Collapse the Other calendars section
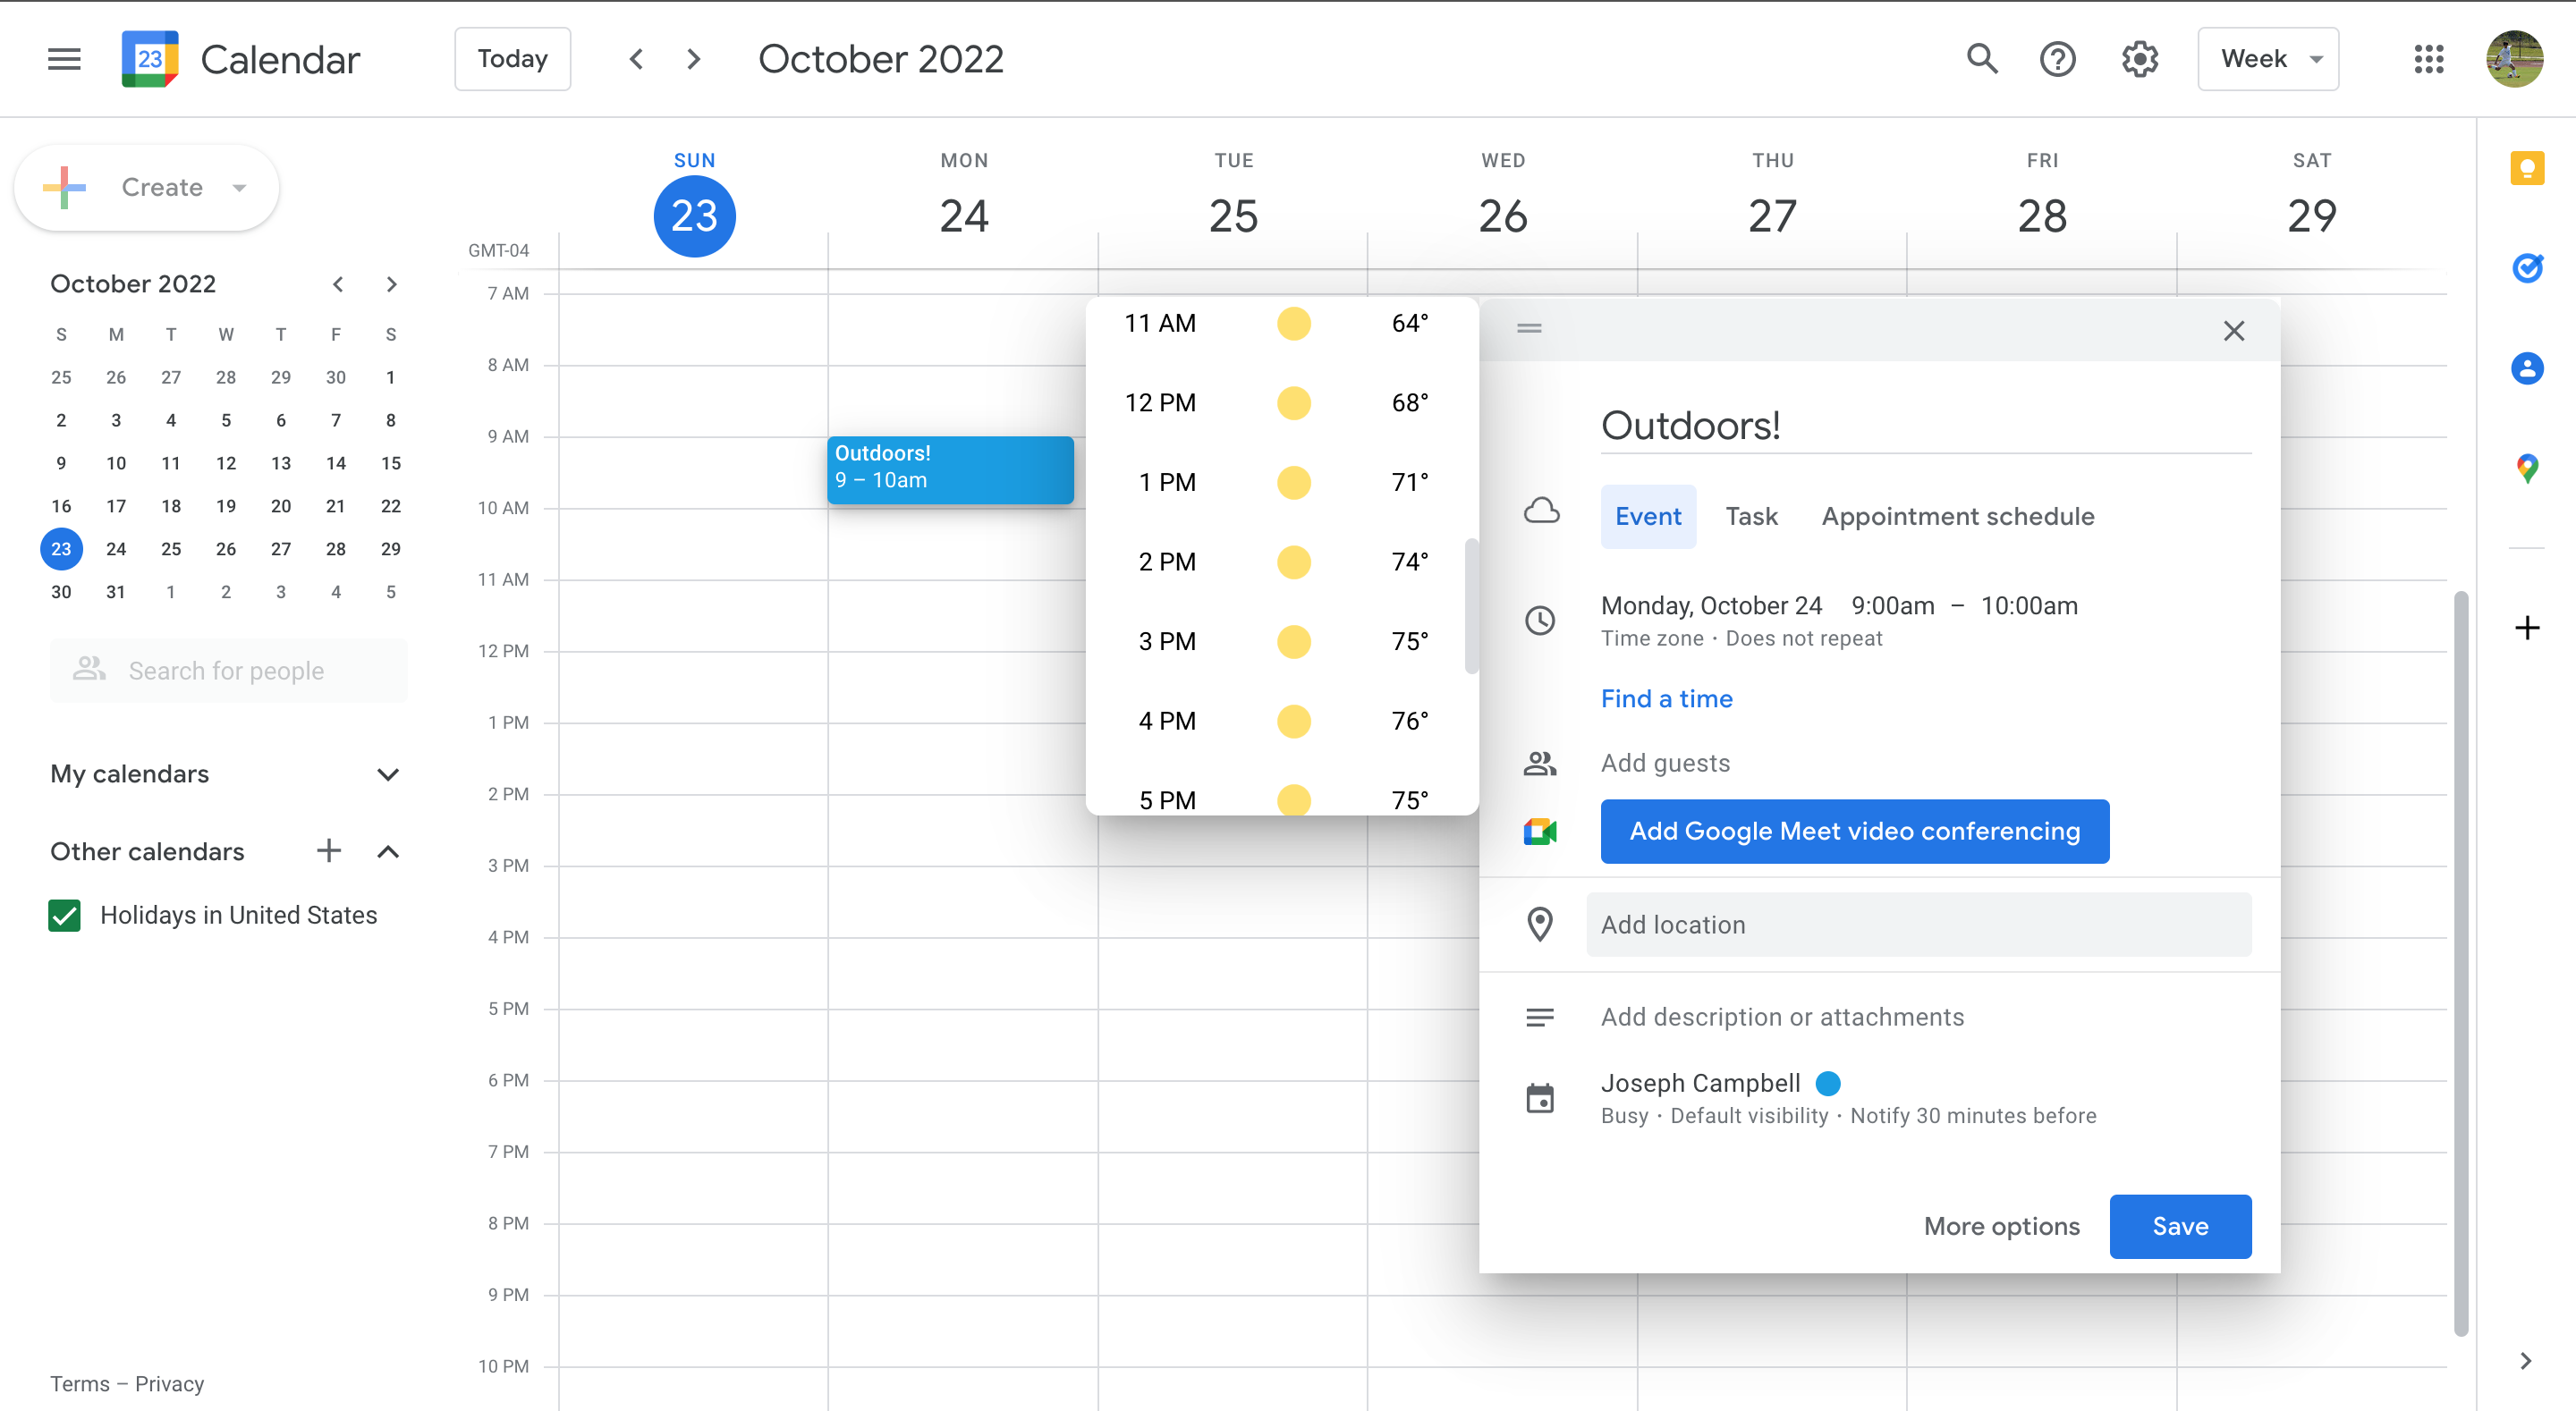This screenshot has height=1411, width=2576. (x=388, y=852)
